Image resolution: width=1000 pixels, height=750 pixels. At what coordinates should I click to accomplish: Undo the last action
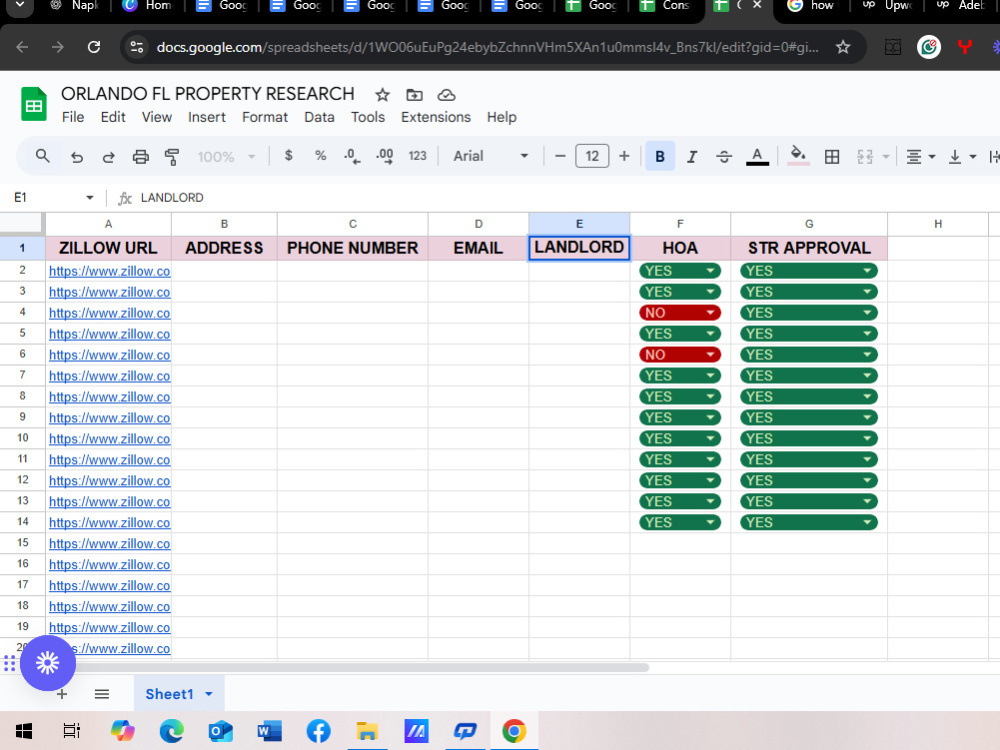point(77,156)
